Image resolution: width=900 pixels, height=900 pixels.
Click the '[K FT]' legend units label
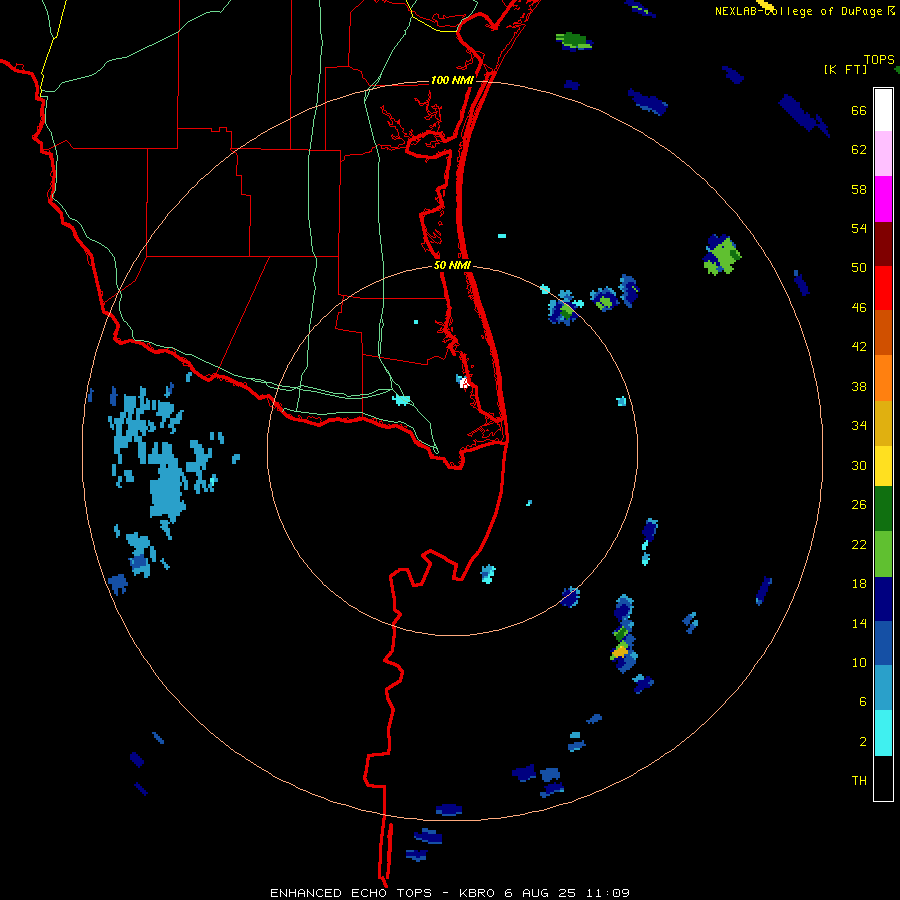tap(845, 69)
